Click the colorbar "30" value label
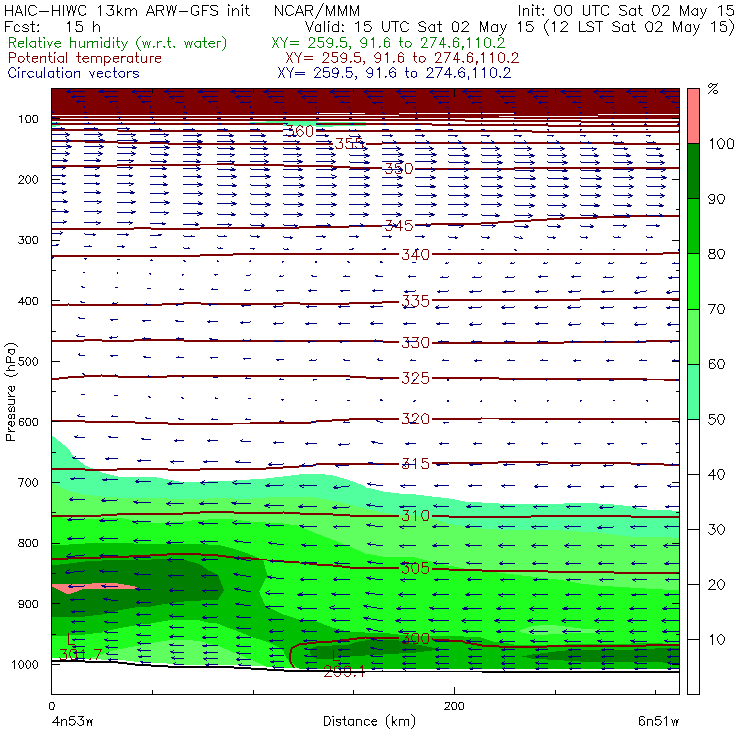Viewport: 740px width, 740px height. point(716,530)
